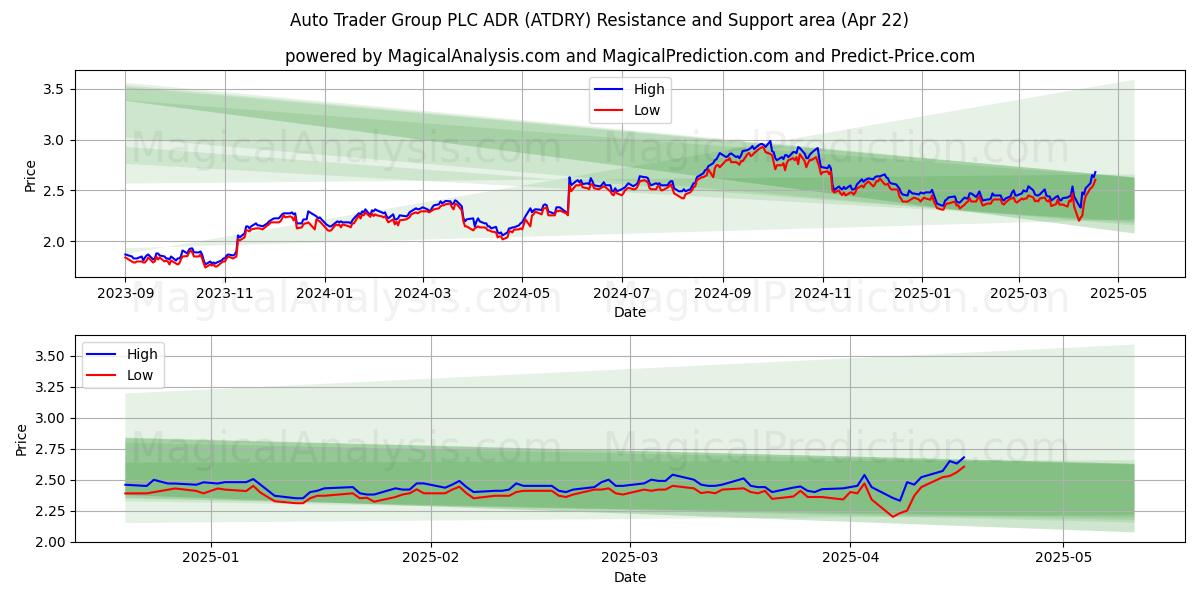Click the '2025-01' tick label on lower chart

213,559
